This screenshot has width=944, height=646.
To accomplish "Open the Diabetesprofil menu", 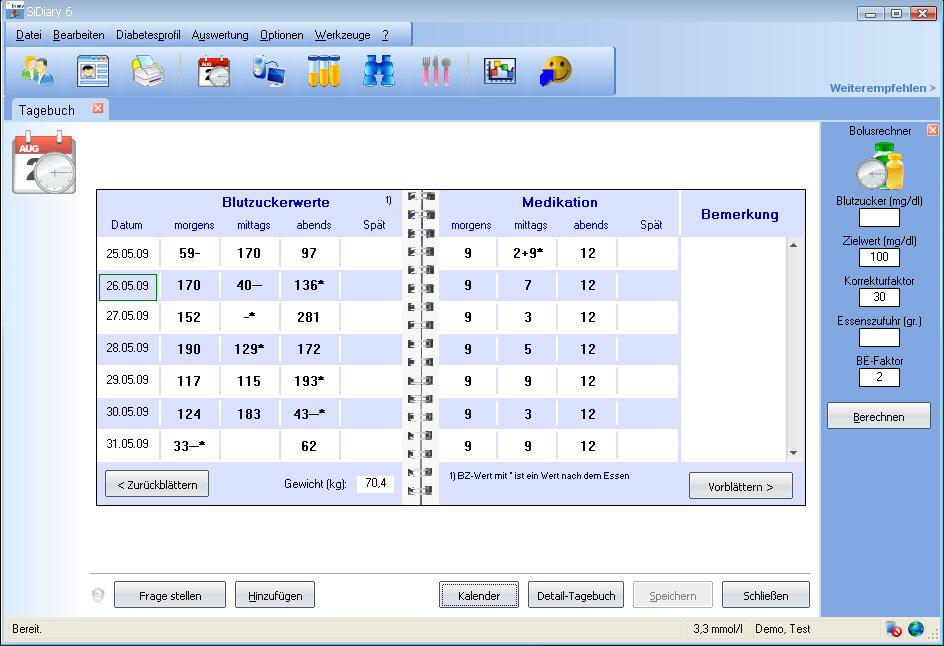I will pos(148,35).
